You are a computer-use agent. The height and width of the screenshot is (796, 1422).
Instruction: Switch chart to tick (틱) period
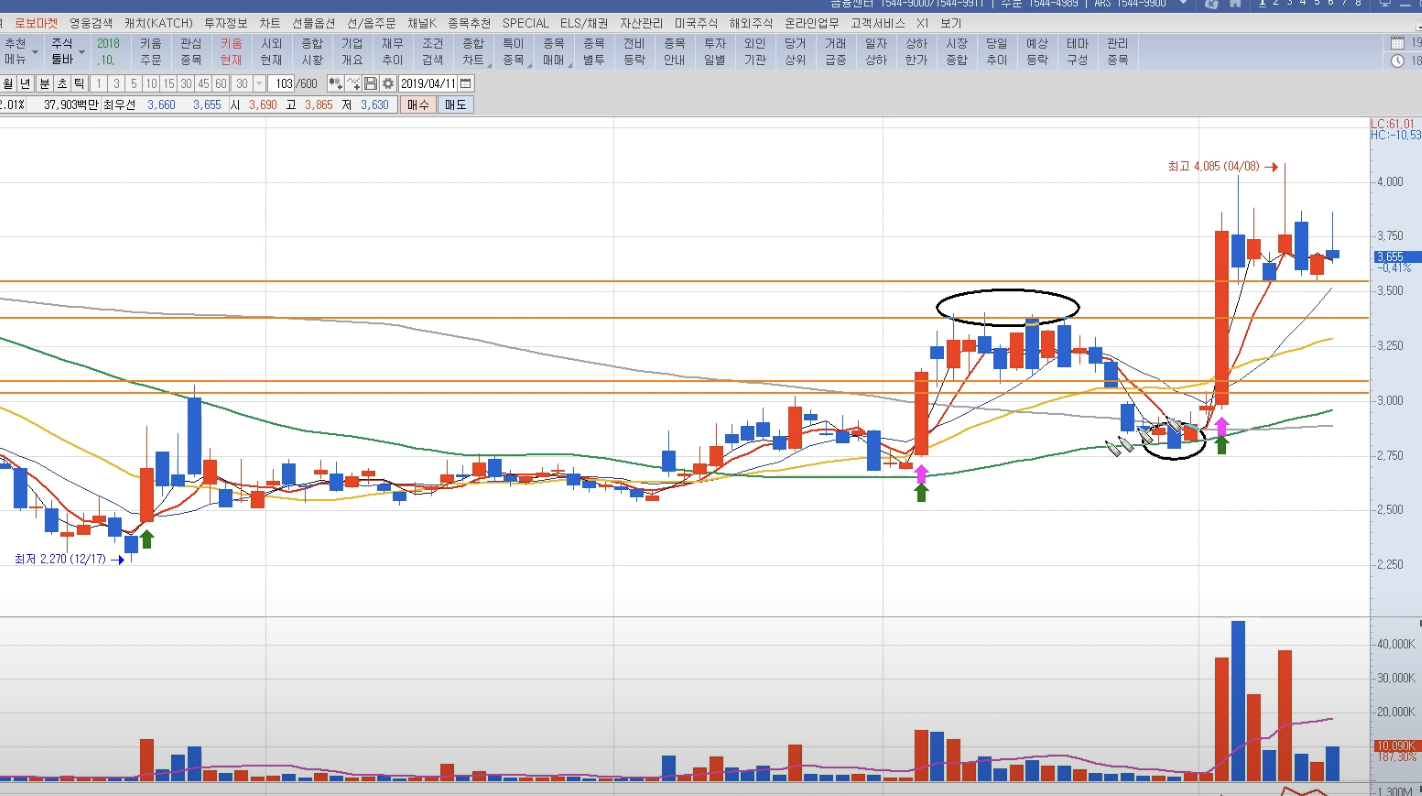[x=80, y=84]
